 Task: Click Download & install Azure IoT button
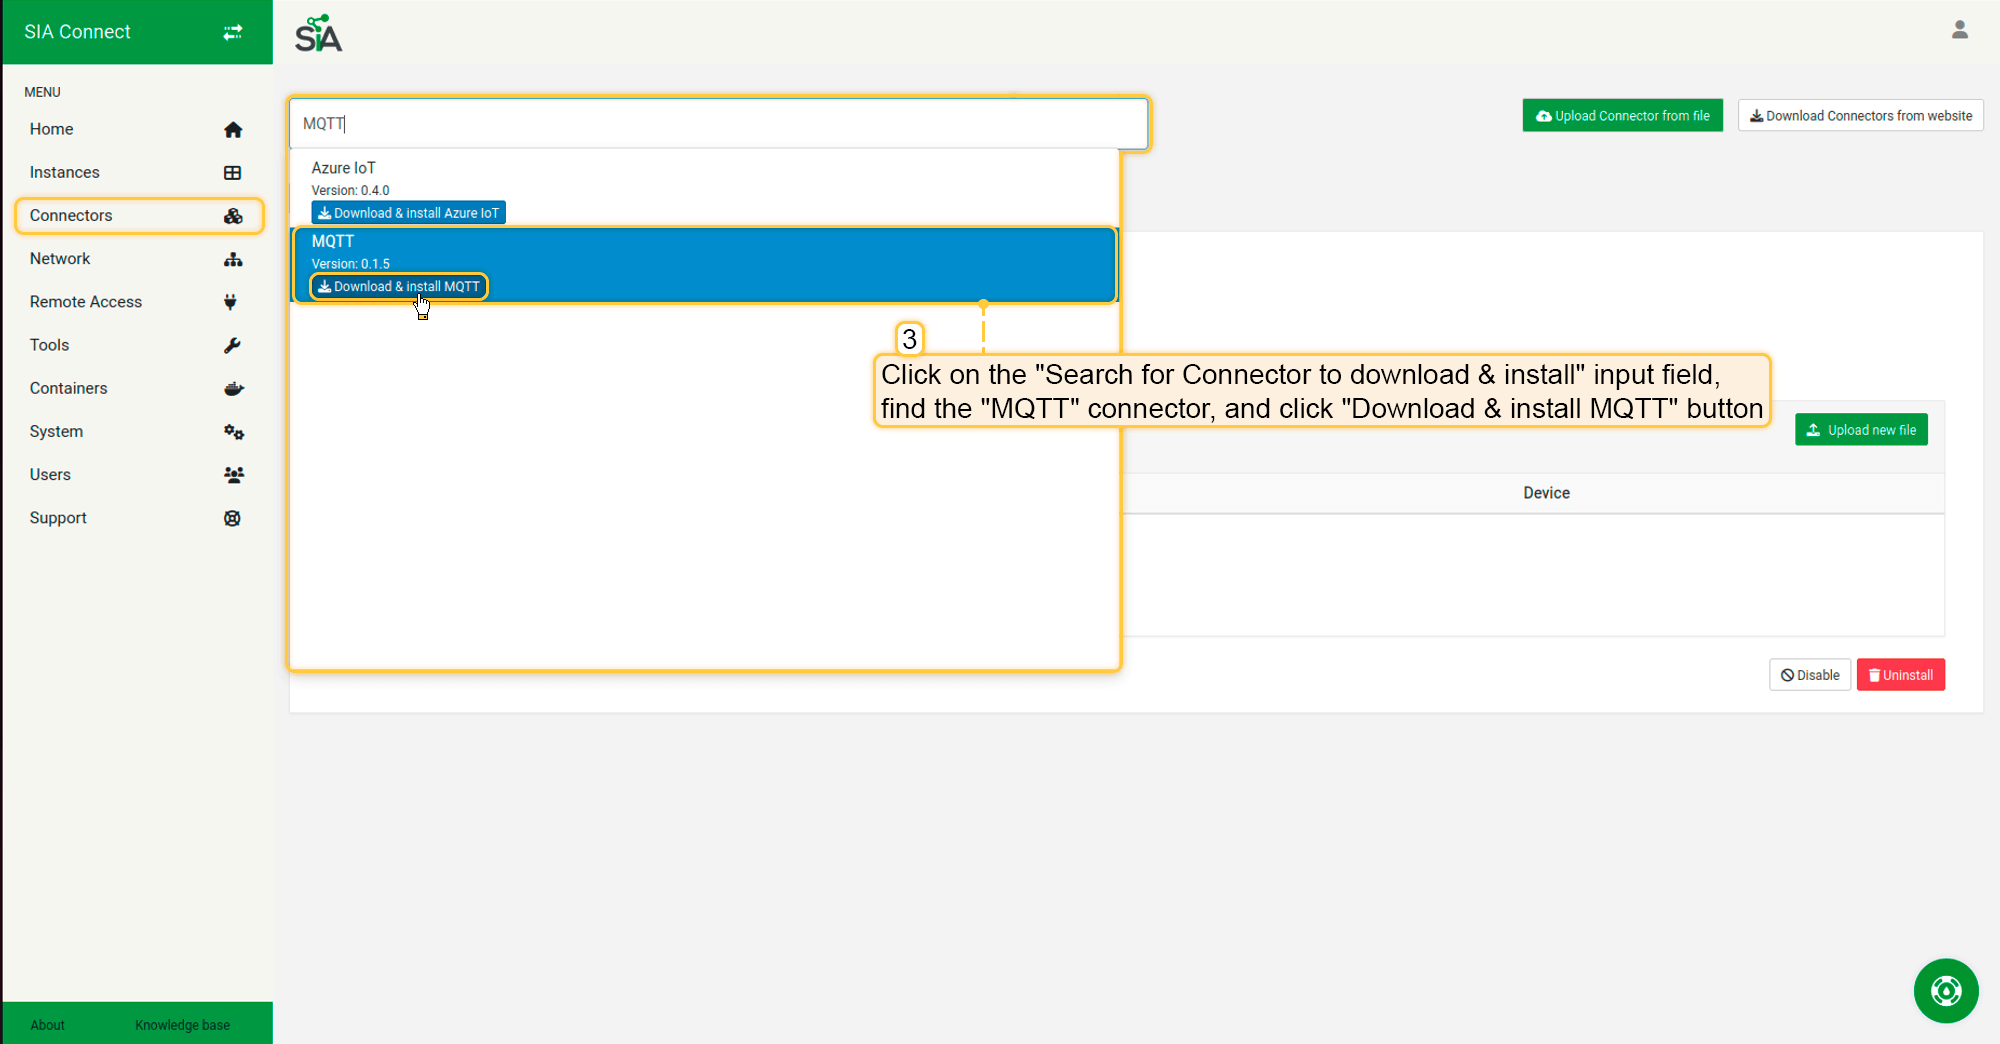point(408,213)
